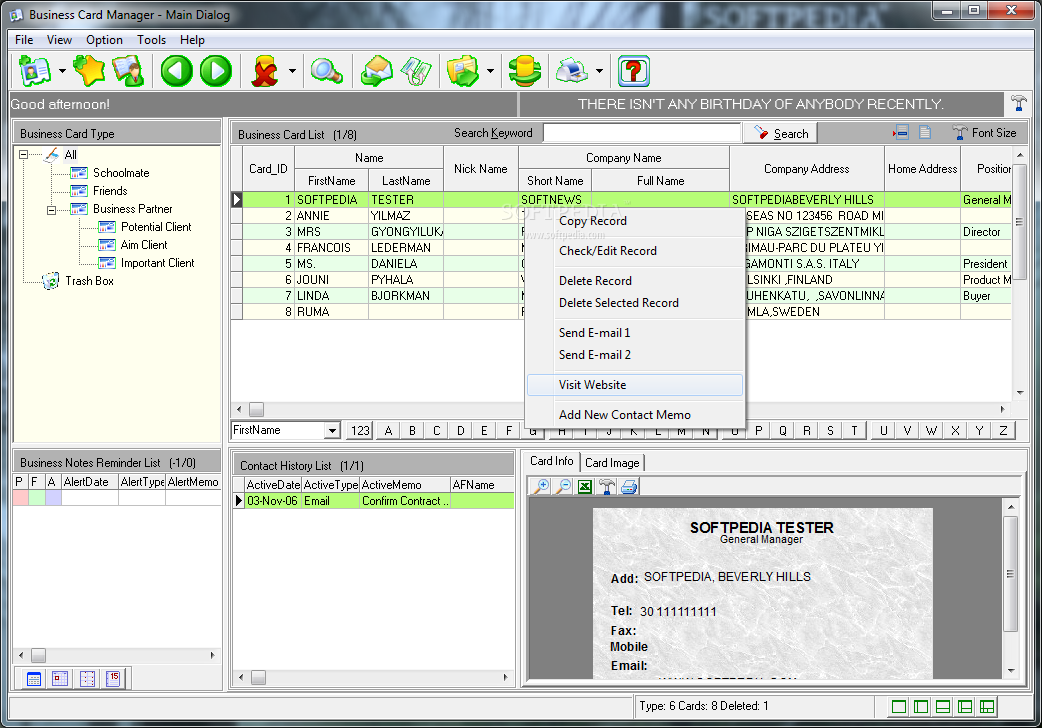Image resolution: width=1042 pixels, height=728 pixels.
Task: Click the small page icon left of Font Size
Action: [925, 133]
